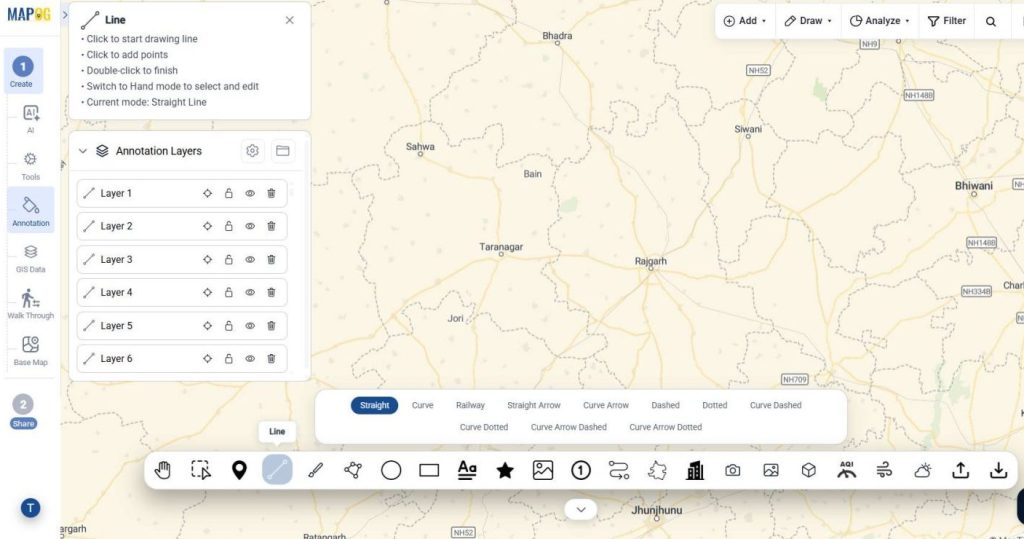
Task: Toggle visibility of Layer 1
Action: [x=249, y=193]
